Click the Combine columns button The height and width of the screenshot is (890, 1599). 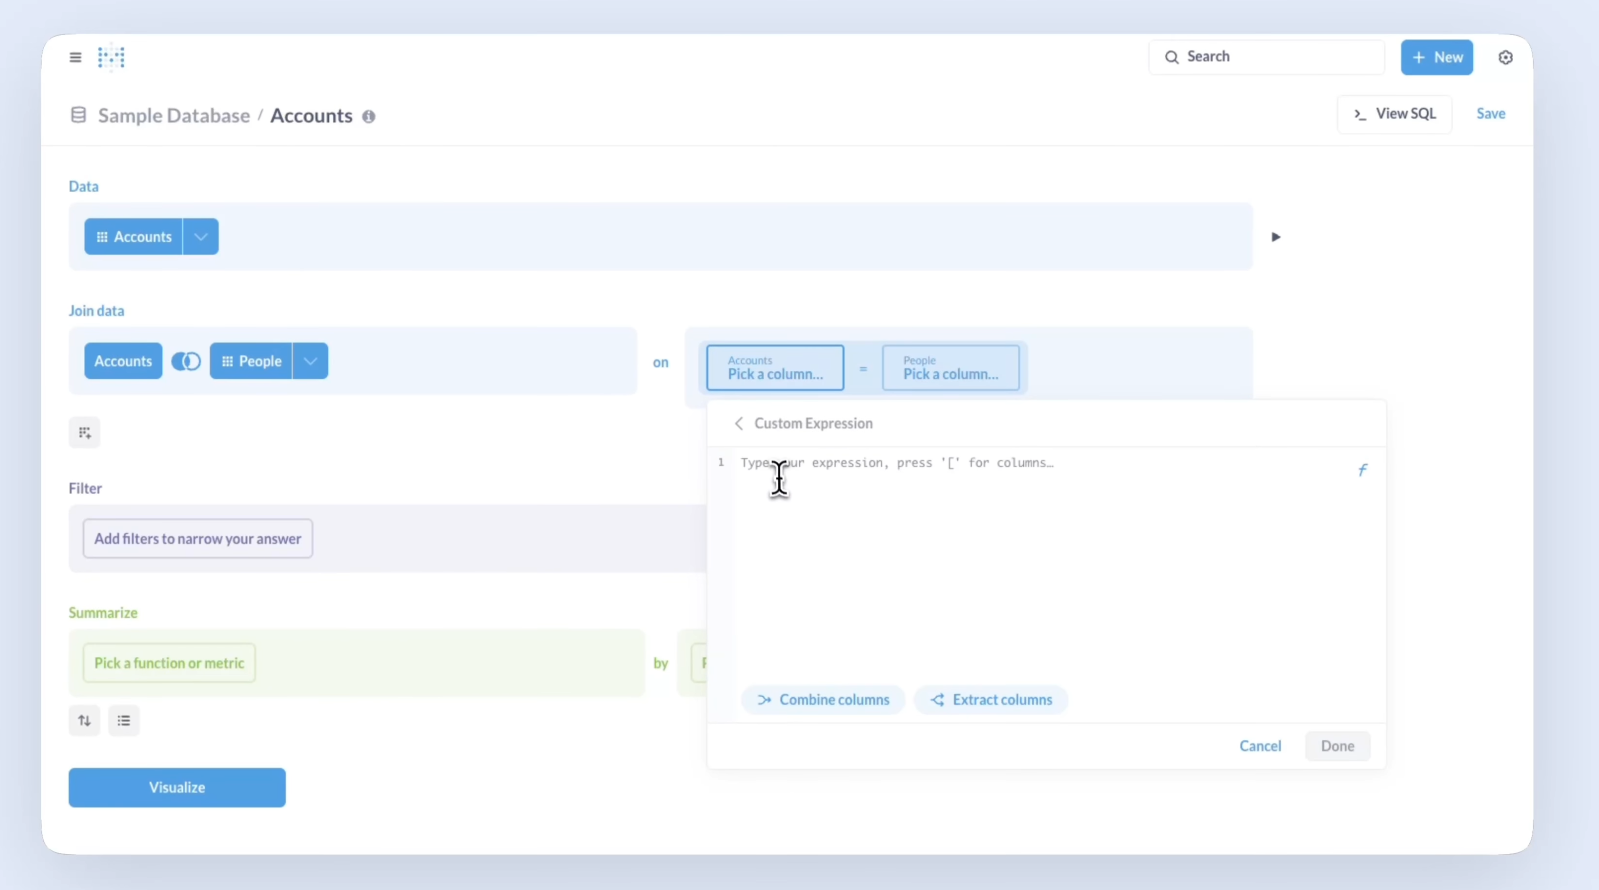point(823,700)
